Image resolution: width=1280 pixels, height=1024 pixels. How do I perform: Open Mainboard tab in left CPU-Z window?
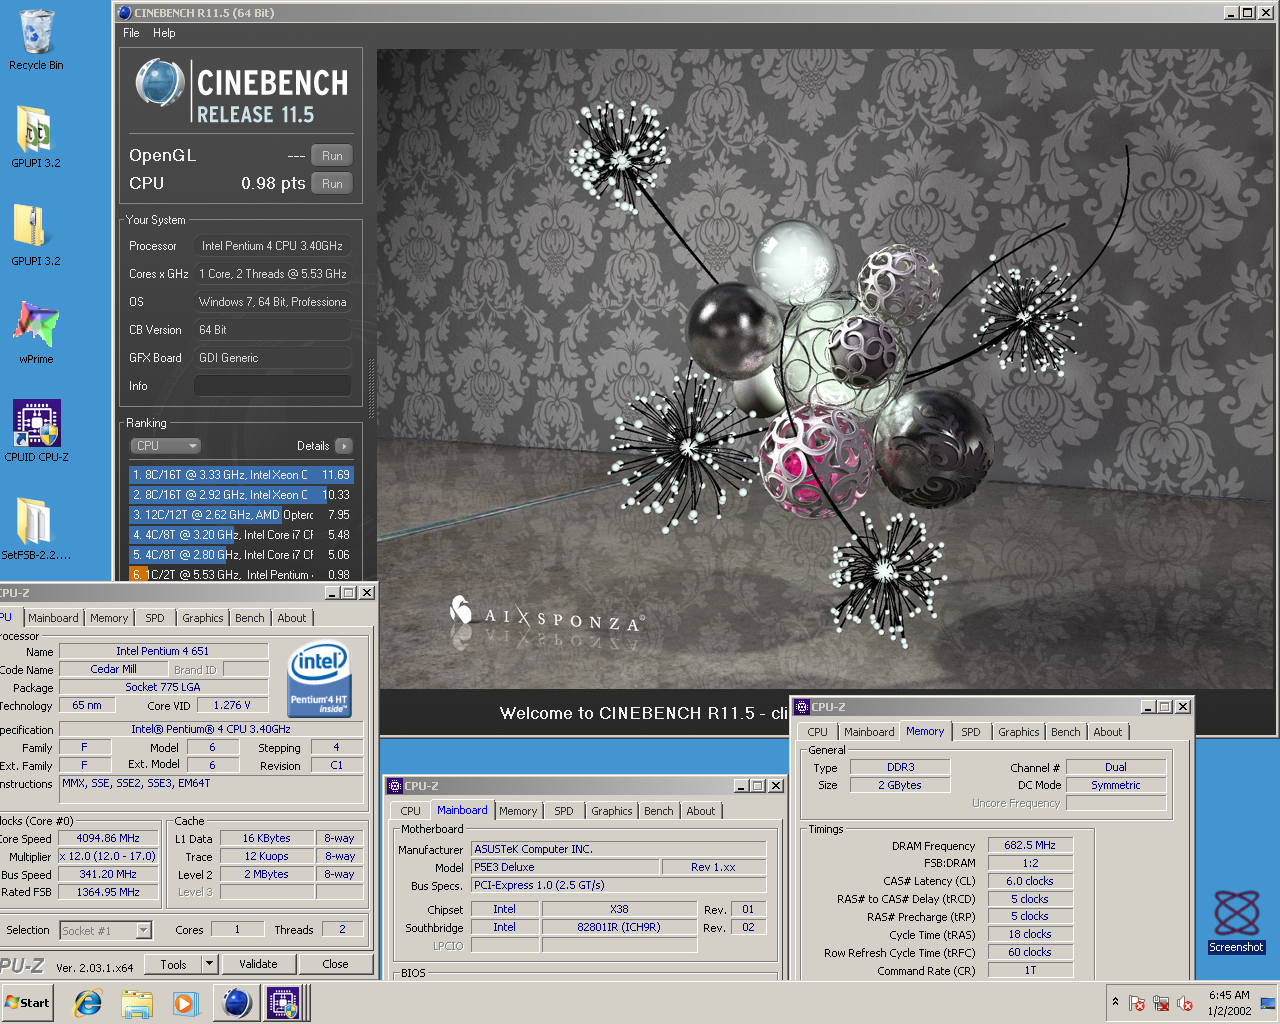(x=53, y=618)
